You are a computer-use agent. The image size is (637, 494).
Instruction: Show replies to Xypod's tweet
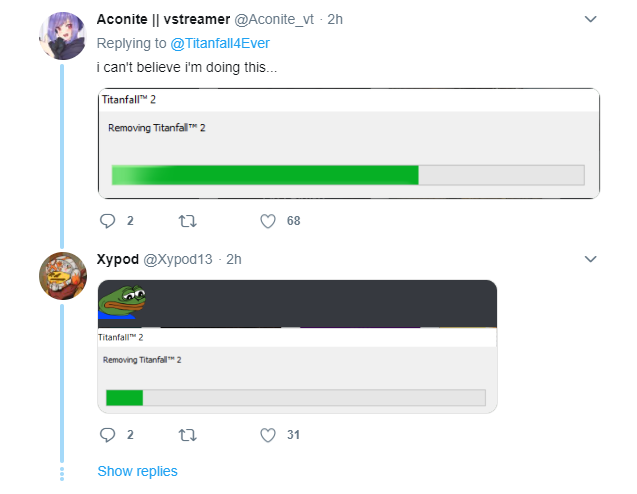[137, 471]
